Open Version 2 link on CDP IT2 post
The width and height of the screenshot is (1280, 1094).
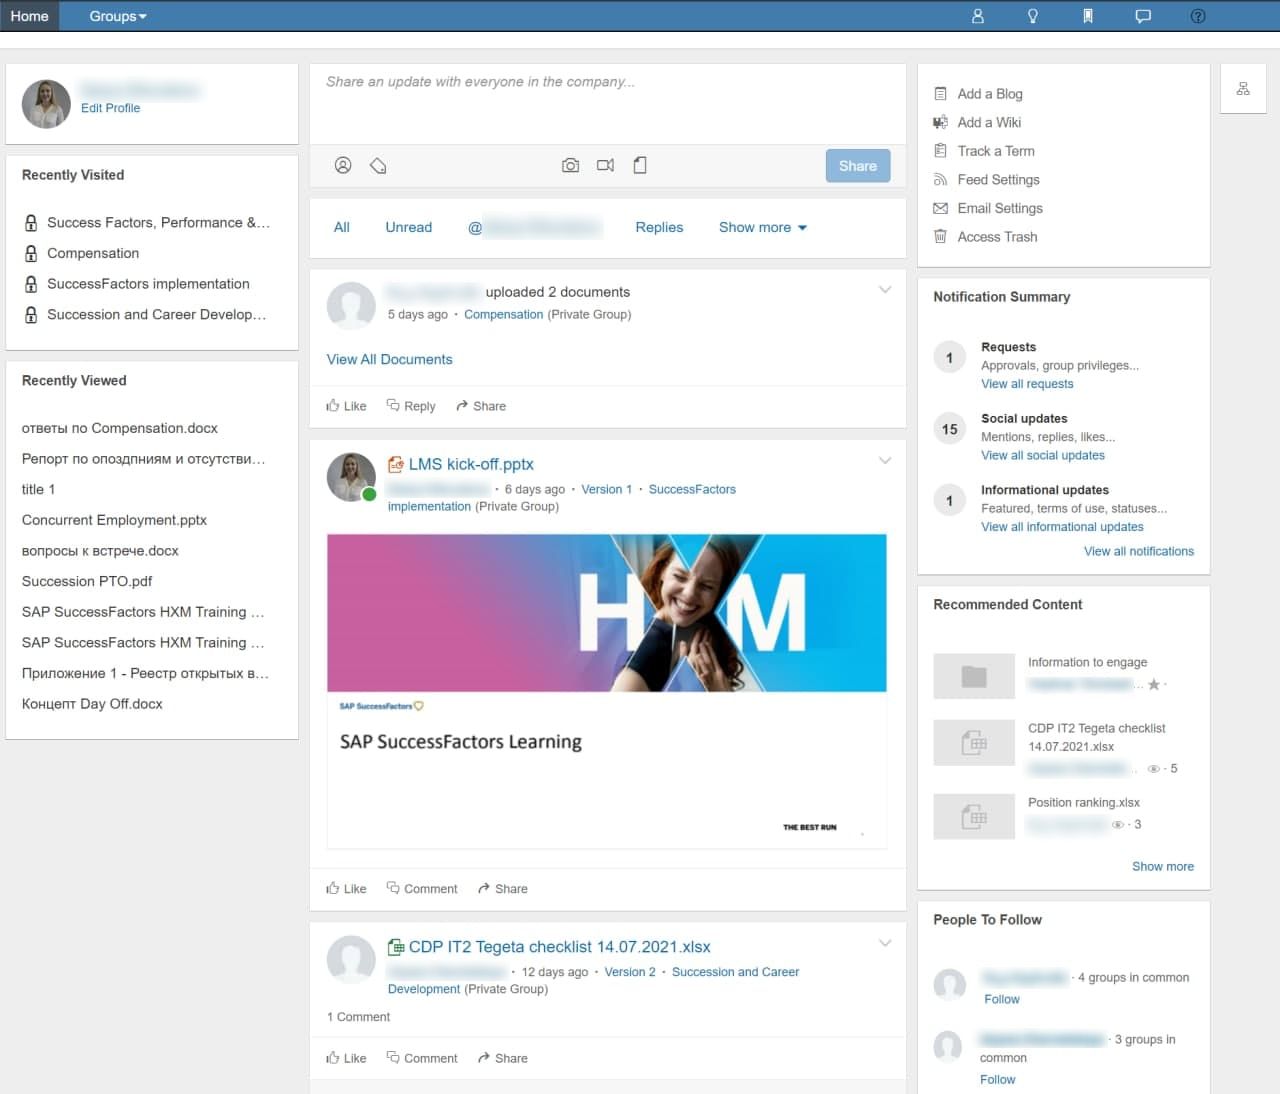point(630,972)
